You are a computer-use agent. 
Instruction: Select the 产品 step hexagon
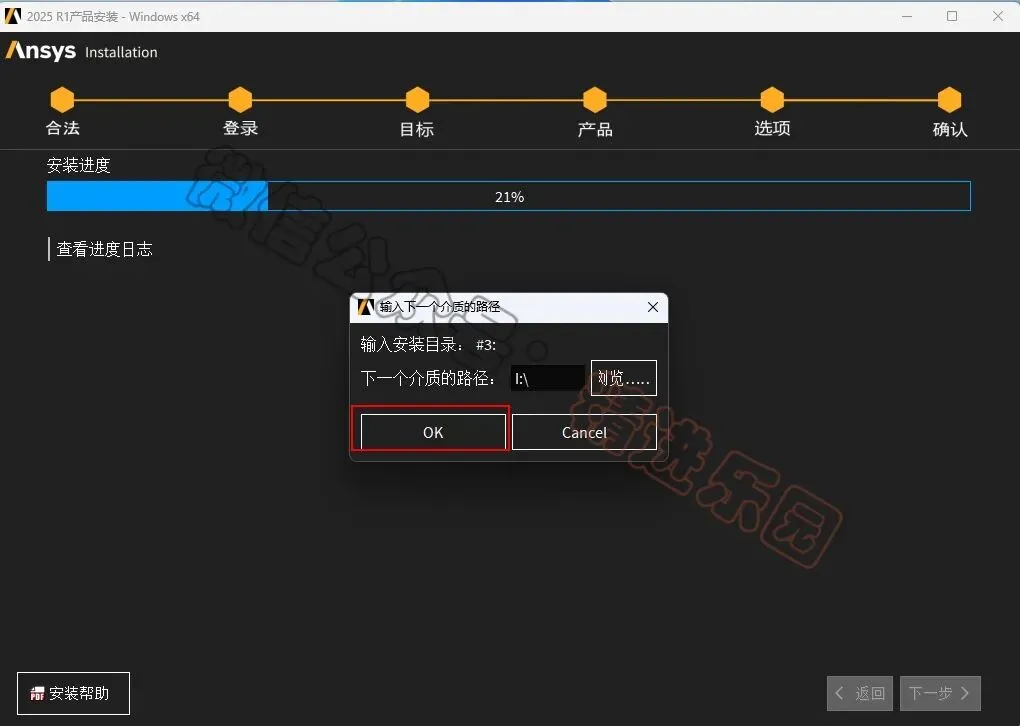(x=595, y=100)
